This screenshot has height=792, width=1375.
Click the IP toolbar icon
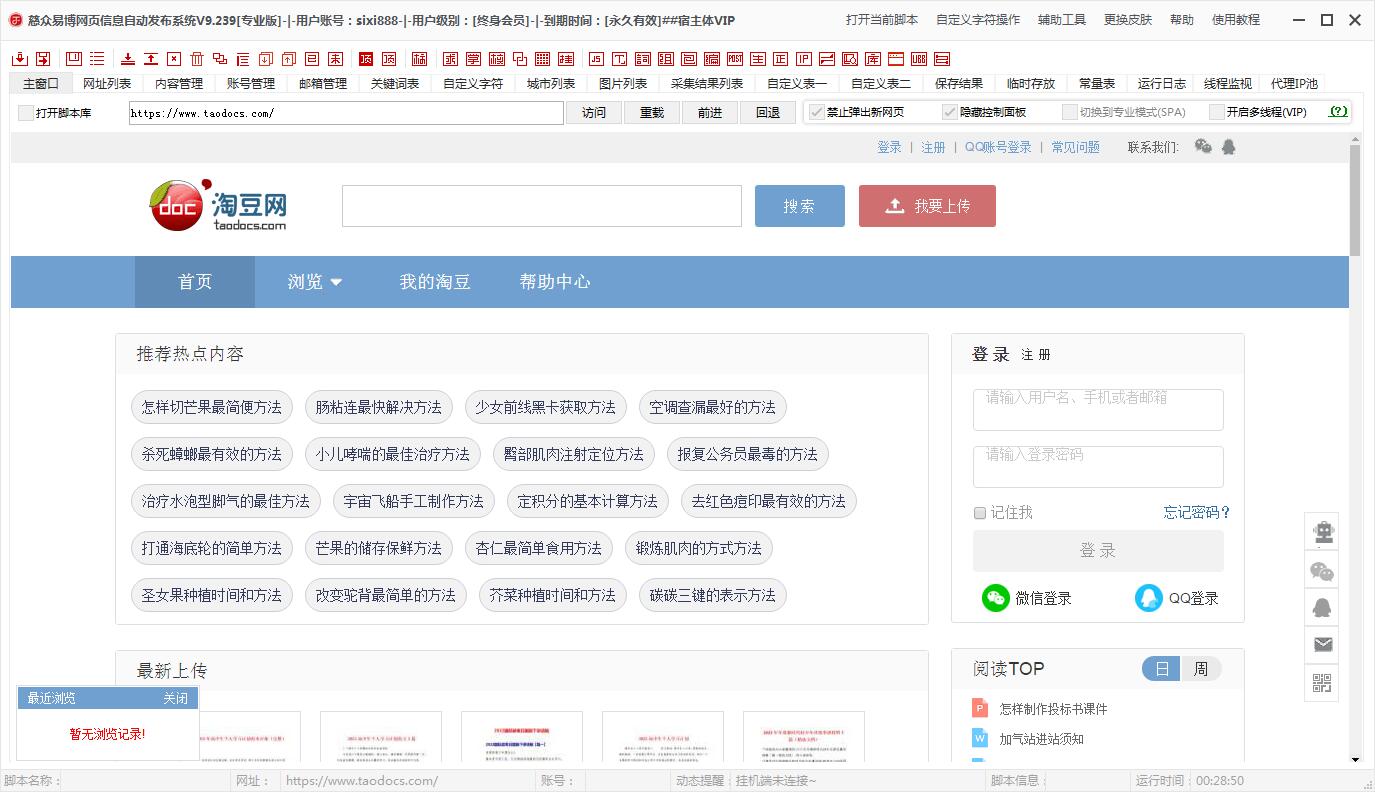click(x=804, y=59)
